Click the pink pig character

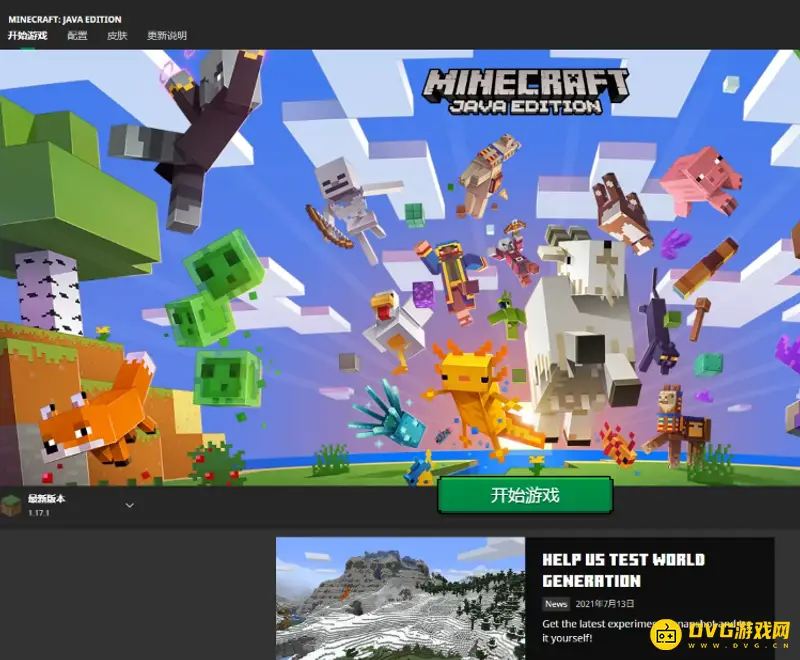coord(703,178)
